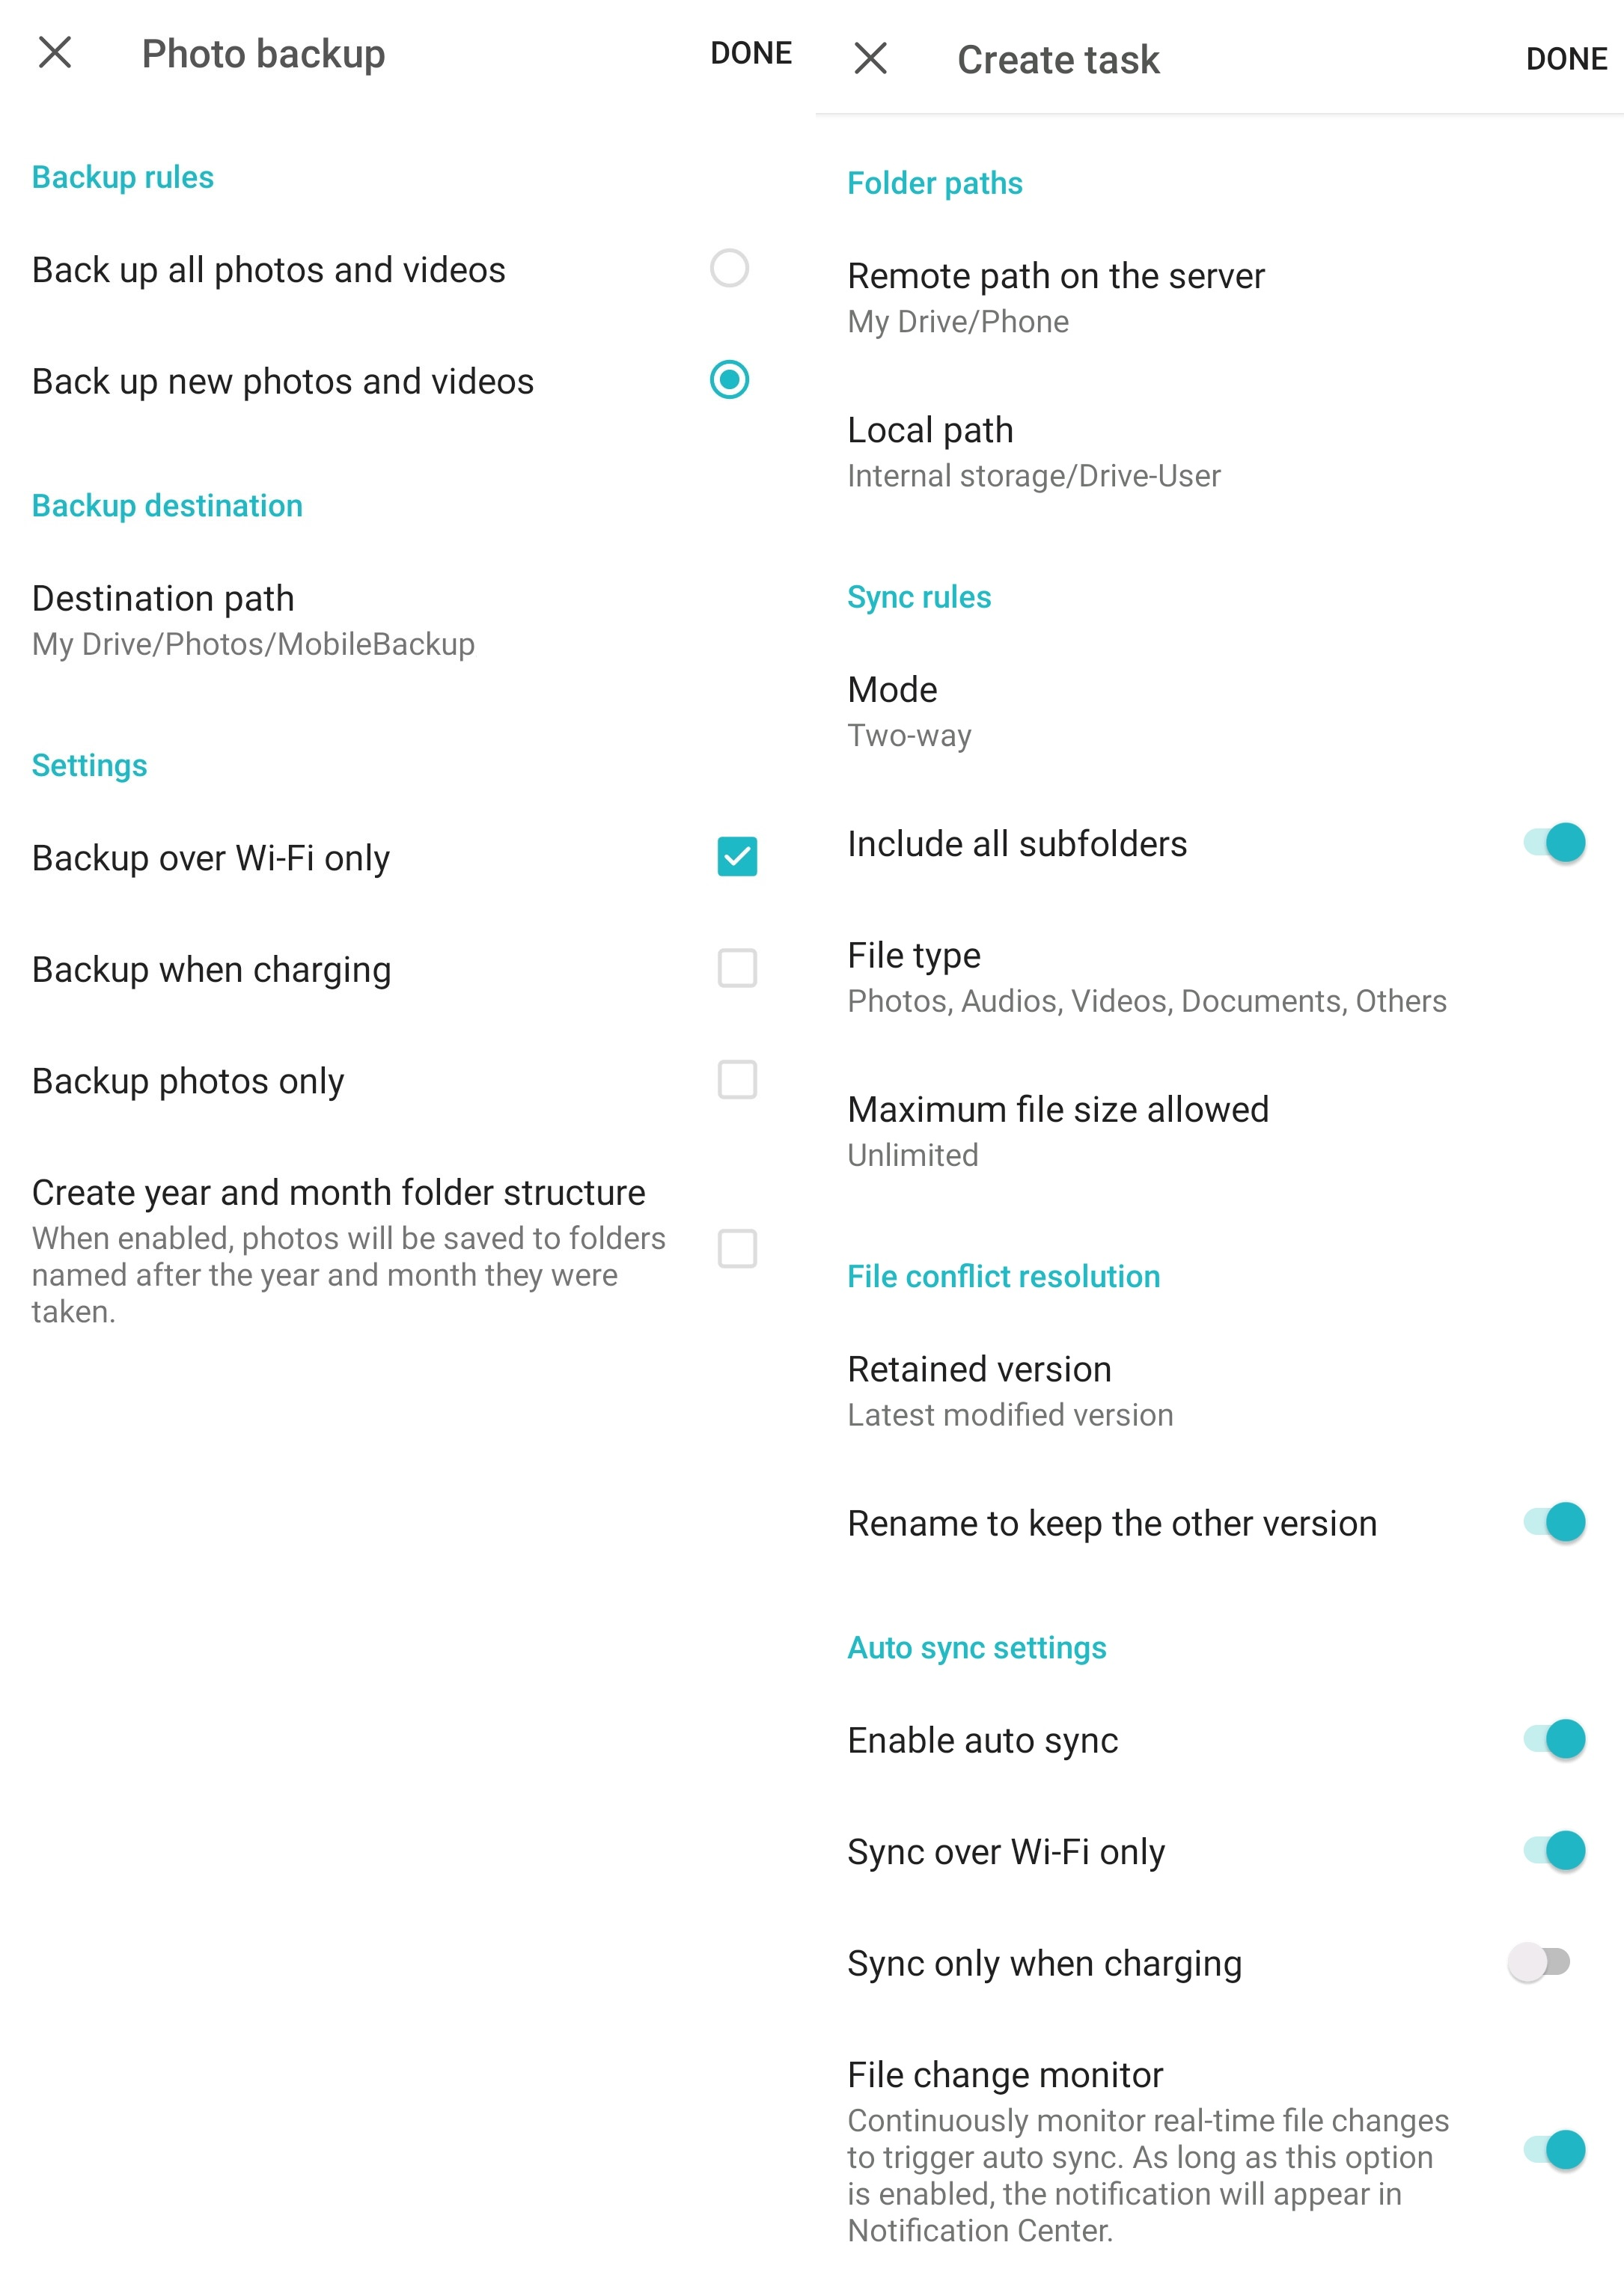This screenshot has width=1624, height=2278.
Task: Select Back up new photos and videos
Action: [729, 380]
